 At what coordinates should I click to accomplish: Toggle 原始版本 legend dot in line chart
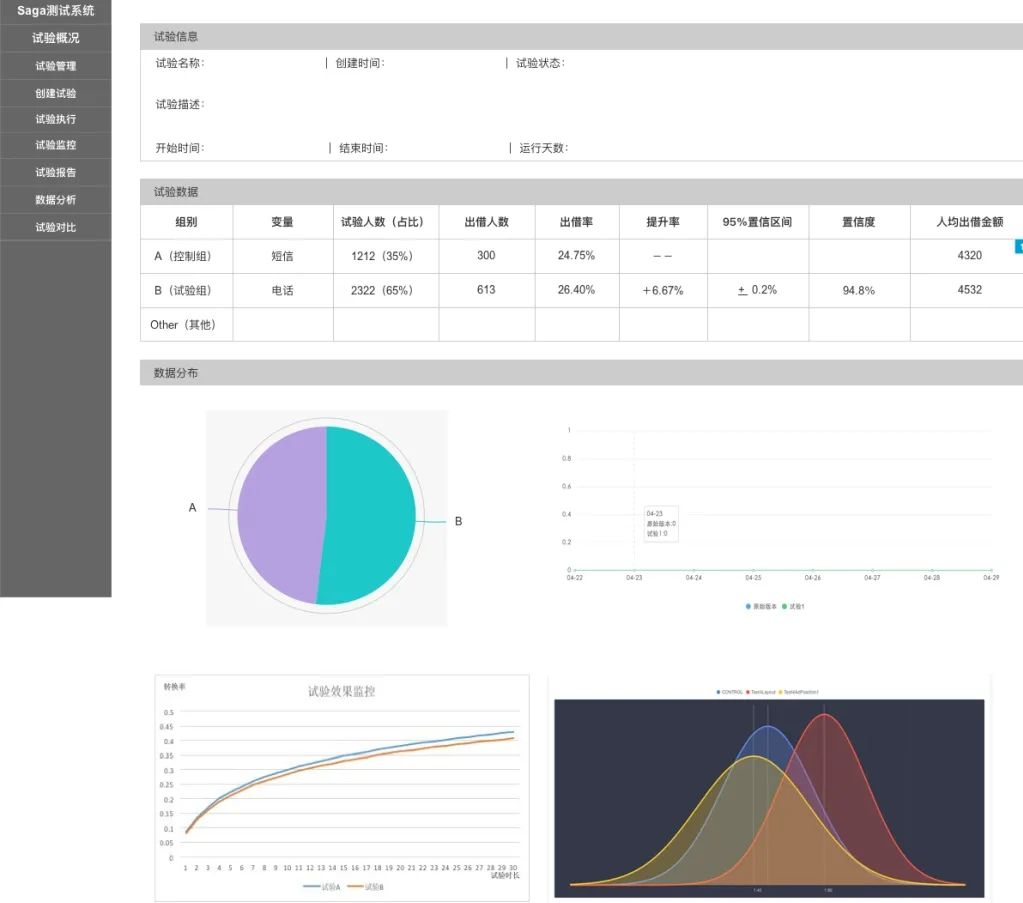click(x=748, y=606)
